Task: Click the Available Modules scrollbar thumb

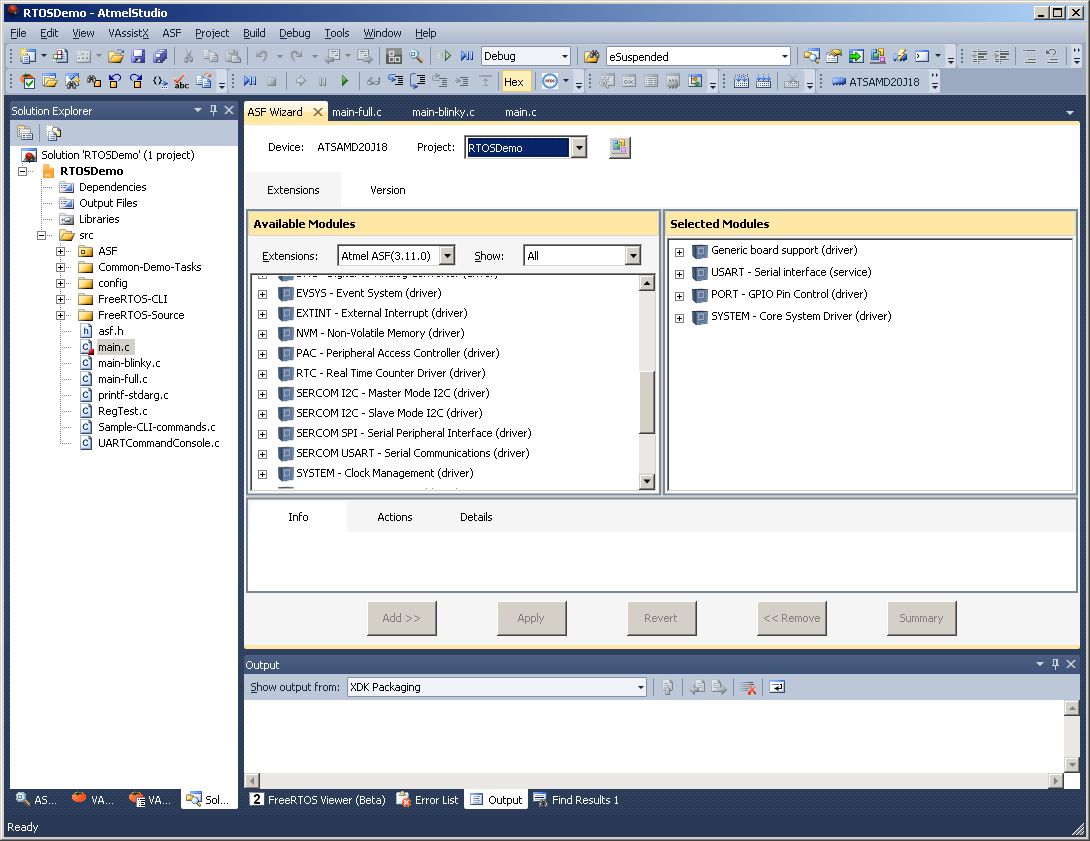Action: point(647,402)
